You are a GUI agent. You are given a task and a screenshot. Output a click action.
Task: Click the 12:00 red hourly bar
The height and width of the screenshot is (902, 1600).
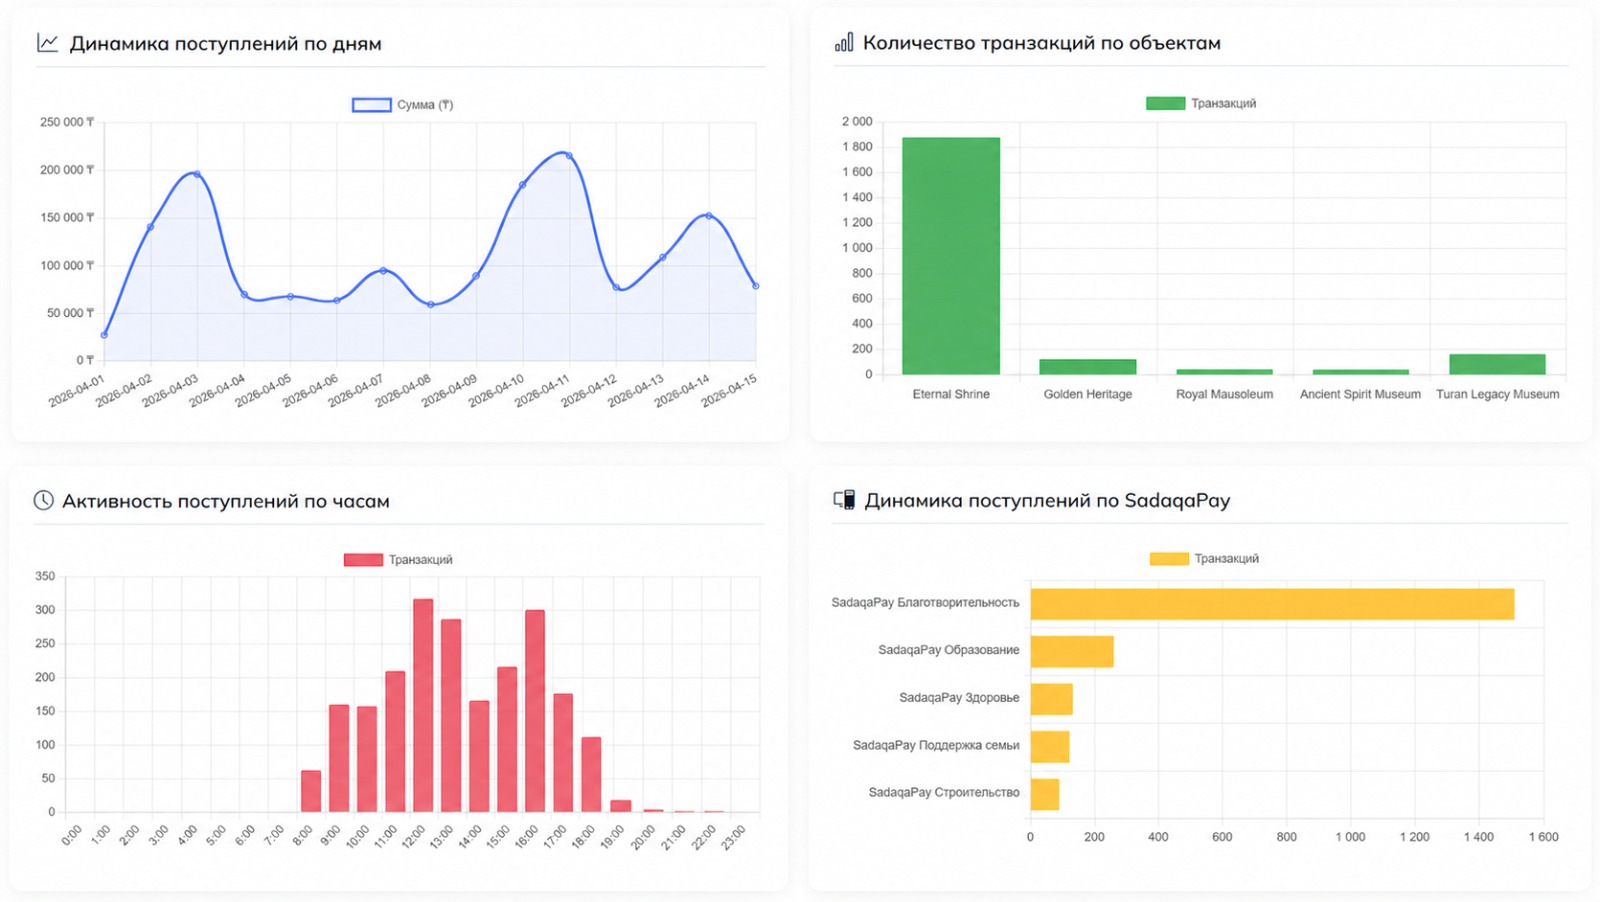[423, 705]
